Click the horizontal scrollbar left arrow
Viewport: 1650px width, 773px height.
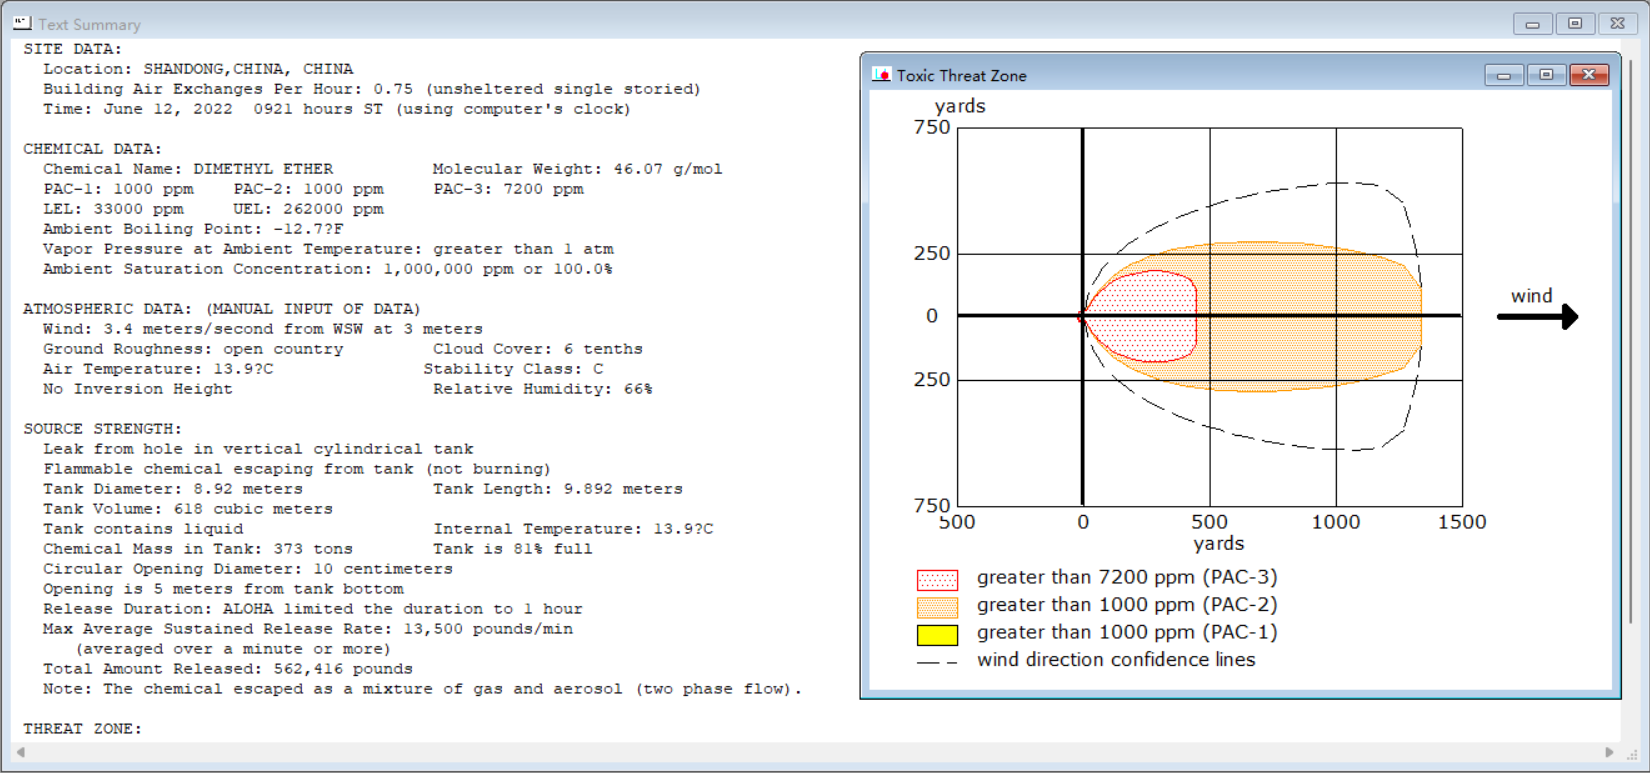click(21, 752)
